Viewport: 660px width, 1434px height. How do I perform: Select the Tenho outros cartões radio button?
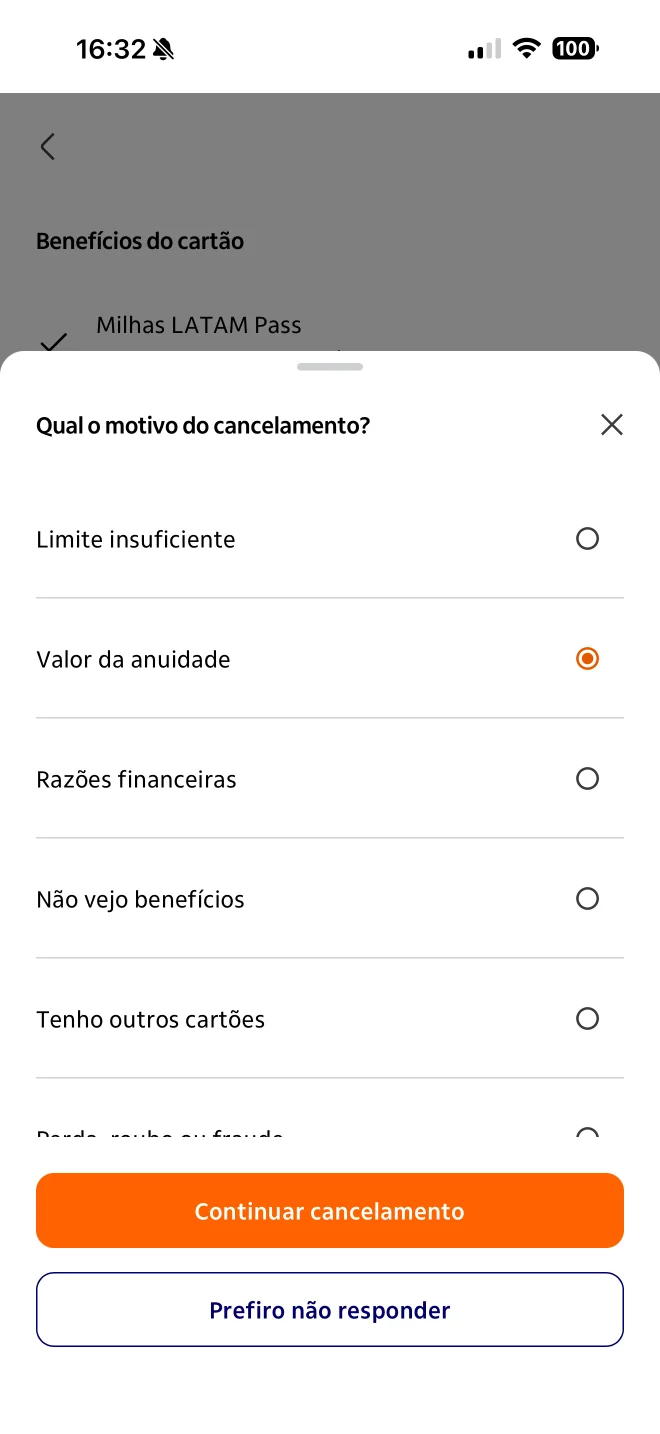pos(588,1019)
